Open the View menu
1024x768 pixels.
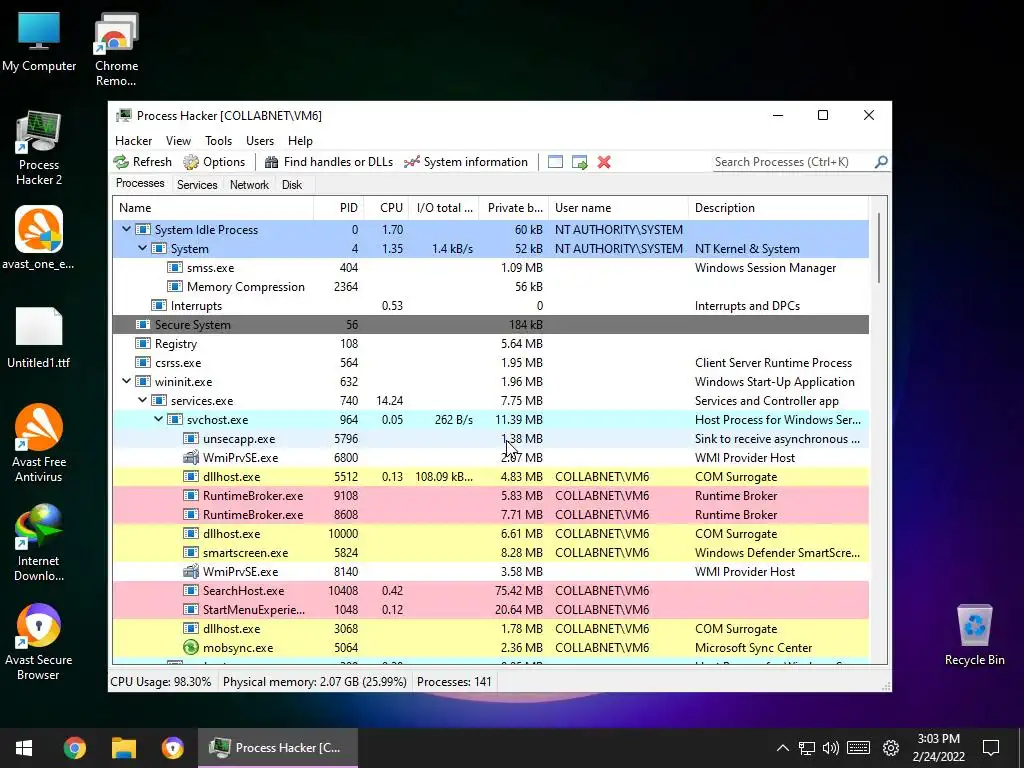click(x=178, y=140)
